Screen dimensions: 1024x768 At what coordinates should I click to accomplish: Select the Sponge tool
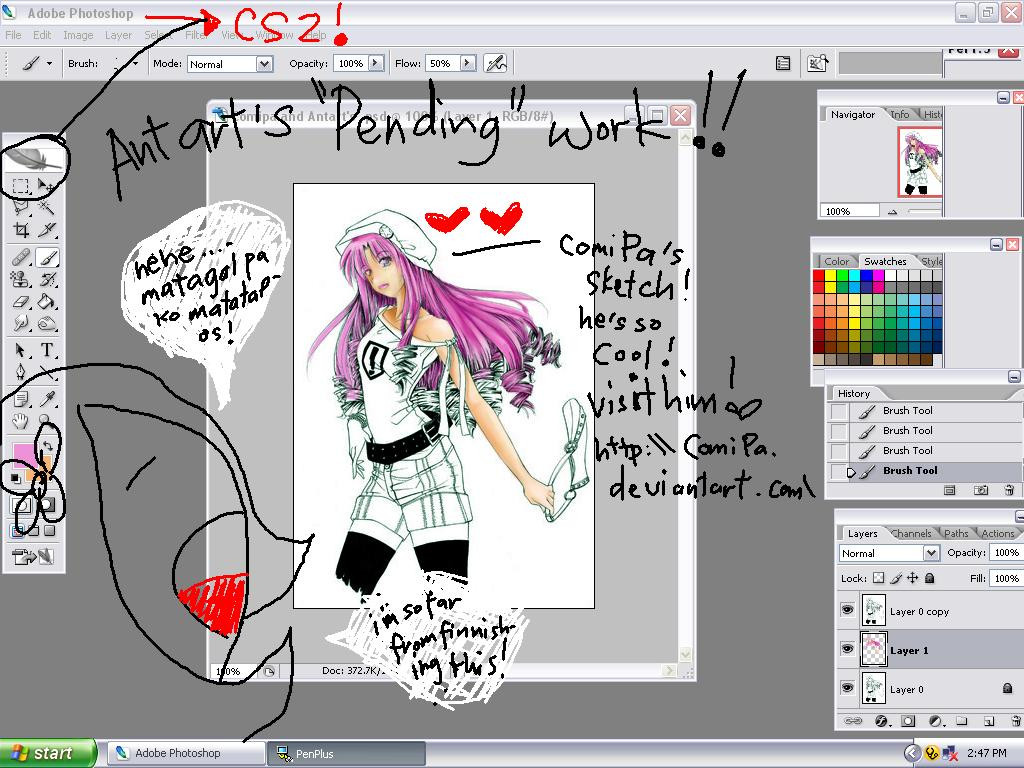pos(47,323)
